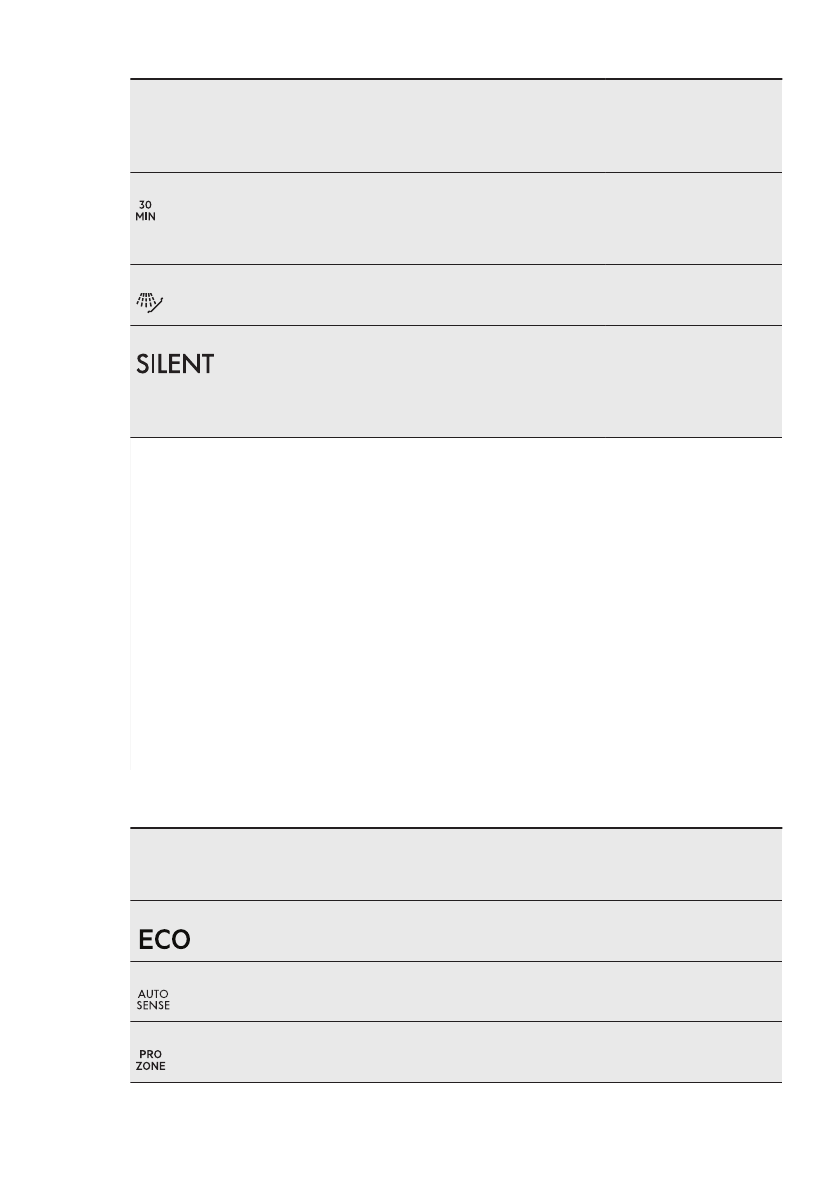Click the word AUTO above SENSE
839x1191 pixels.
153,995
